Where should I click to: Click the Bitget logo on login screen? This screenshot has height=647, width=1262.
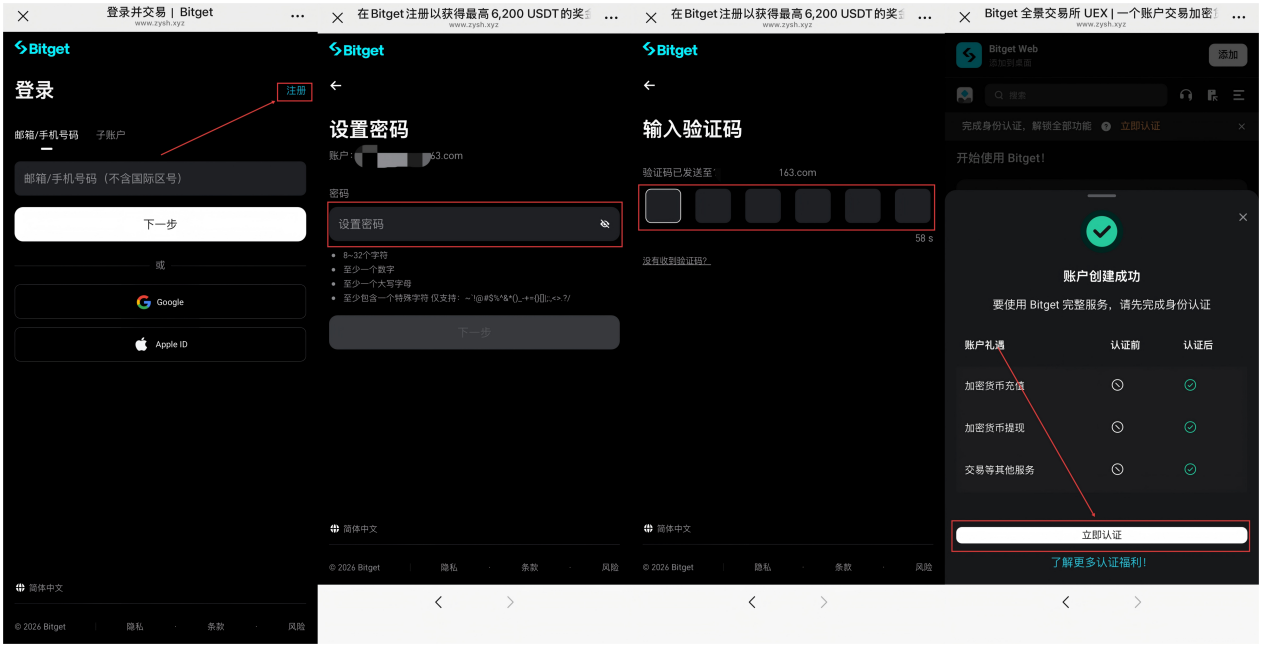tap(42, 48)
